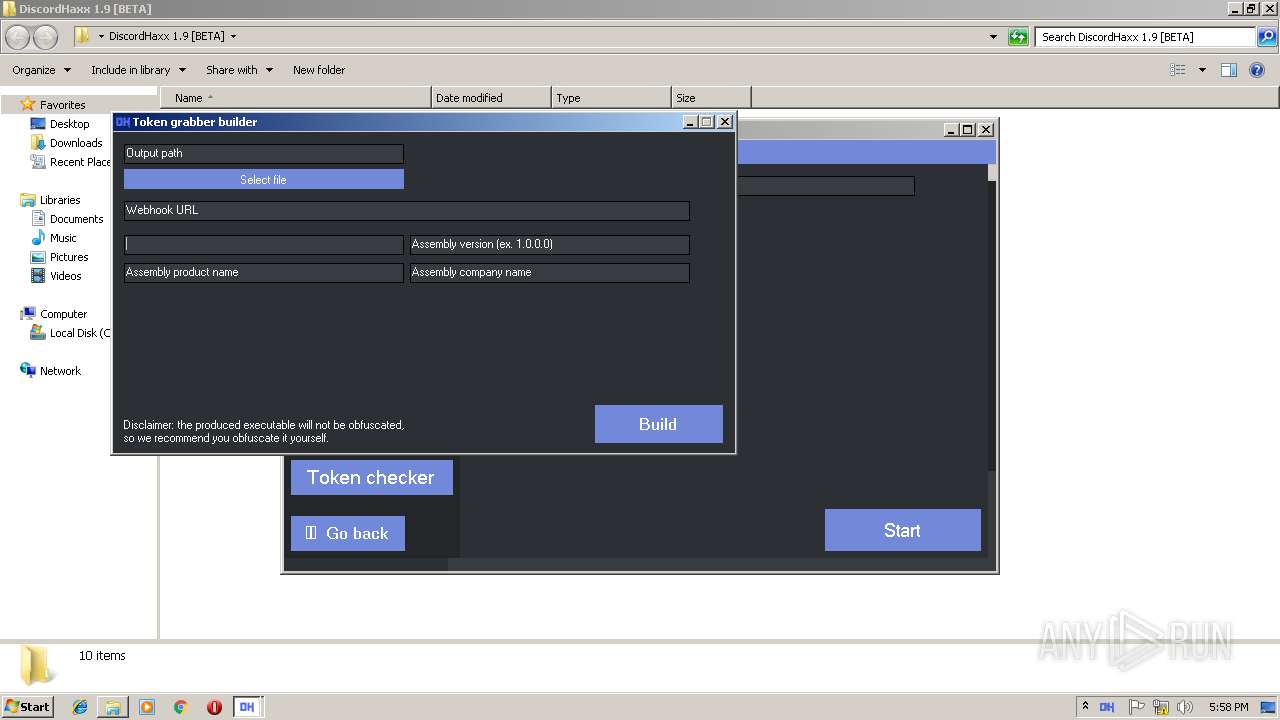Open Windows Explorer taskbar icon

(x=113, y=707)
